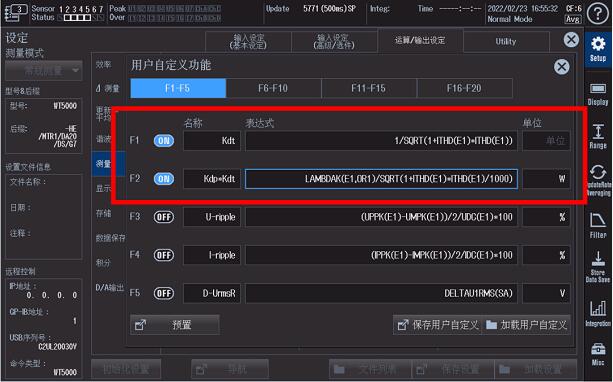Open the Setup gear icon
Image resolution: width=613 pixels, height=382 pixels.
tap(598, 49)
